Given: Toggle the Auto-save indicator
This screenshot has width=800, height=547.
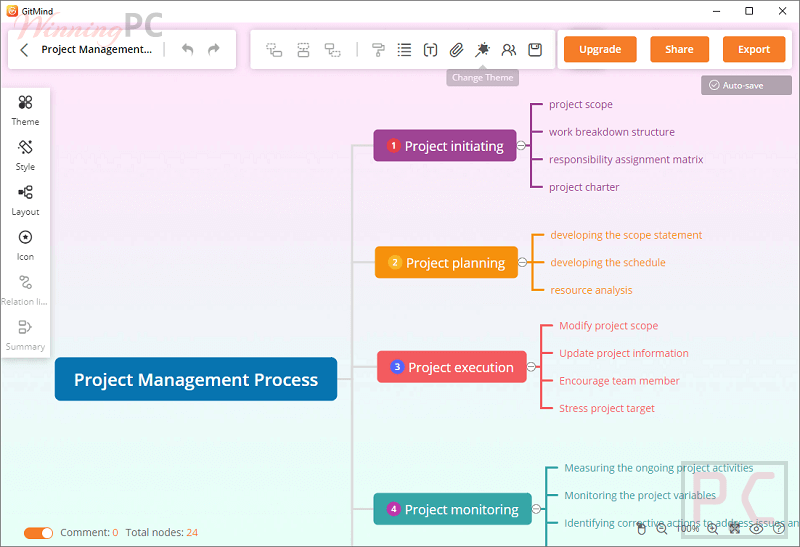Looking at the screenshot, I should (738, 85).
